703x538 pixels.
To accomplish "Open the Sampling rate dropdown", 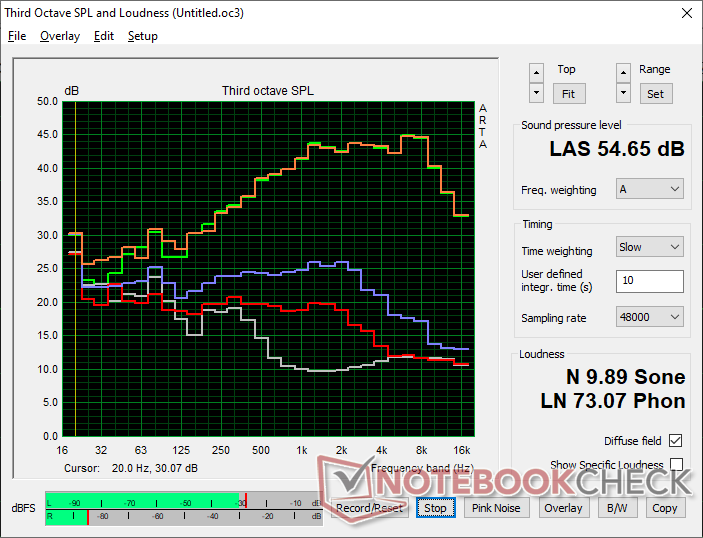I will (x=650, y=317).
